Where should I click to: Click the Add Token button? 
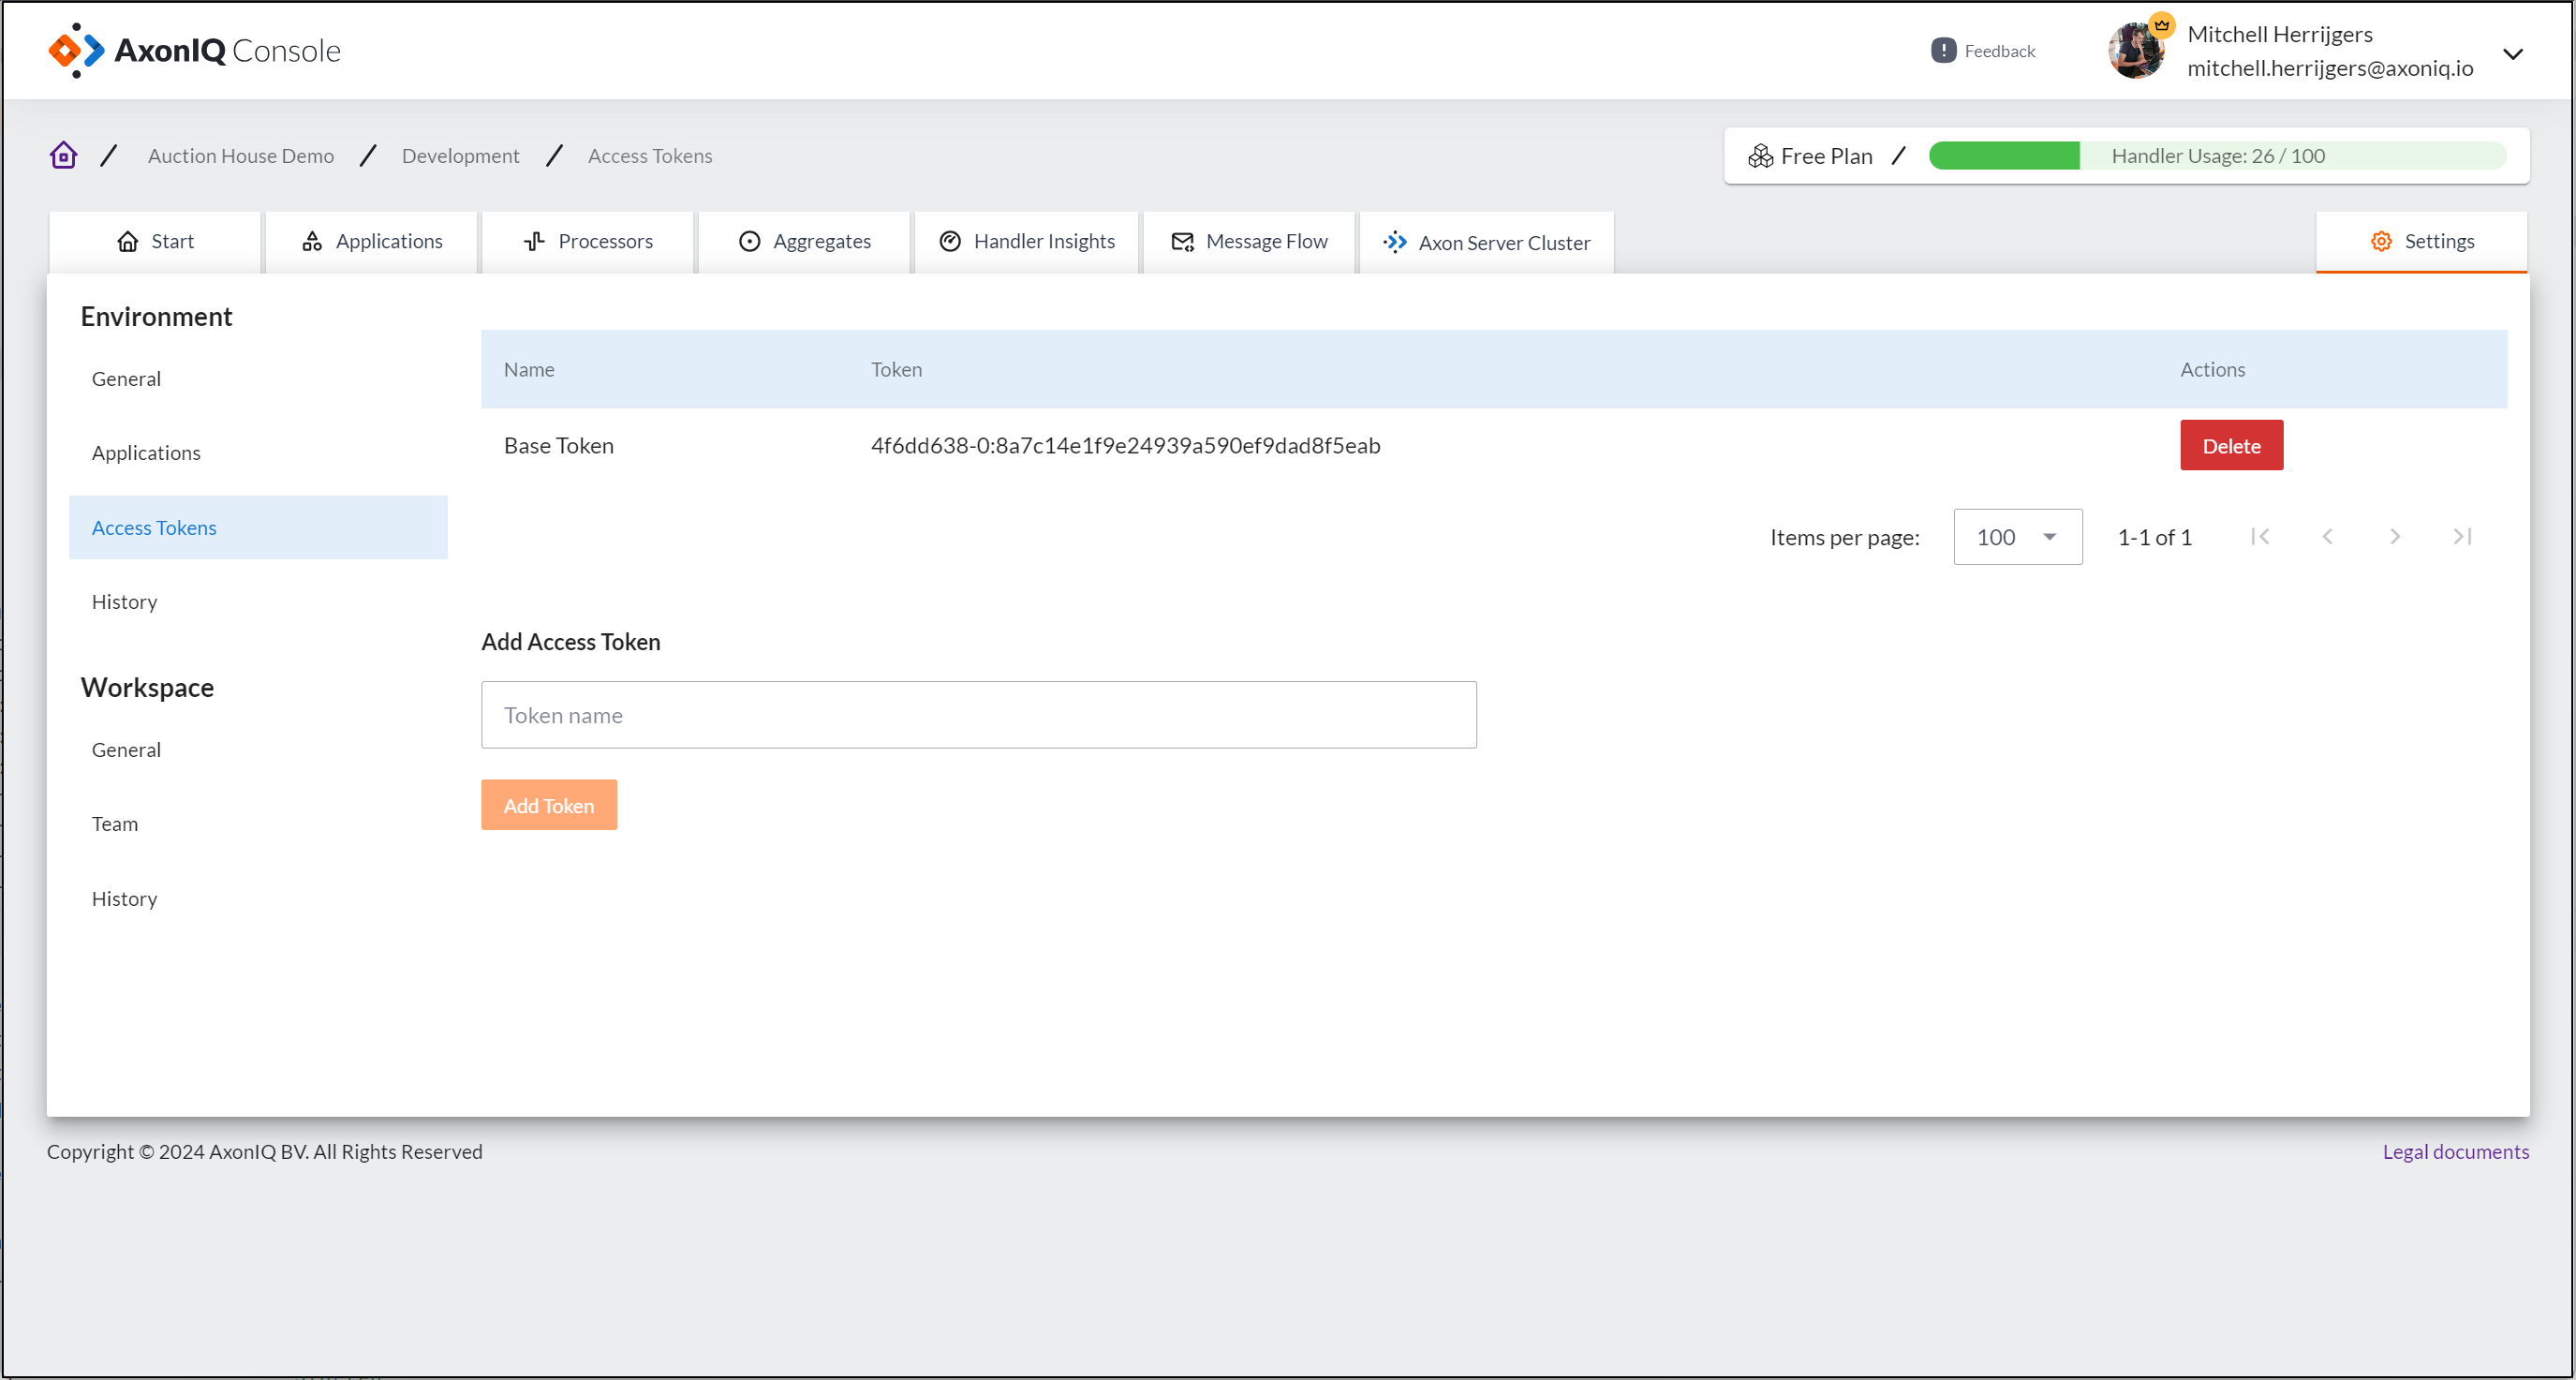tap(549, 805)
